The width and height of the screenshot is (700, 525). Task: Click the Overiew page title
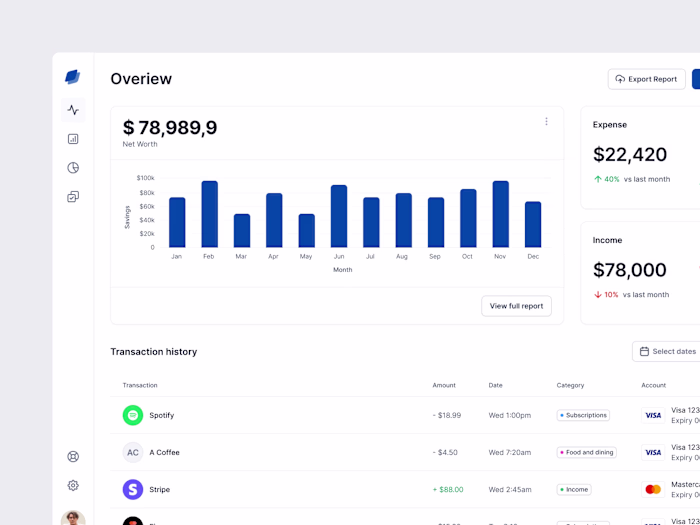(141, 79)
